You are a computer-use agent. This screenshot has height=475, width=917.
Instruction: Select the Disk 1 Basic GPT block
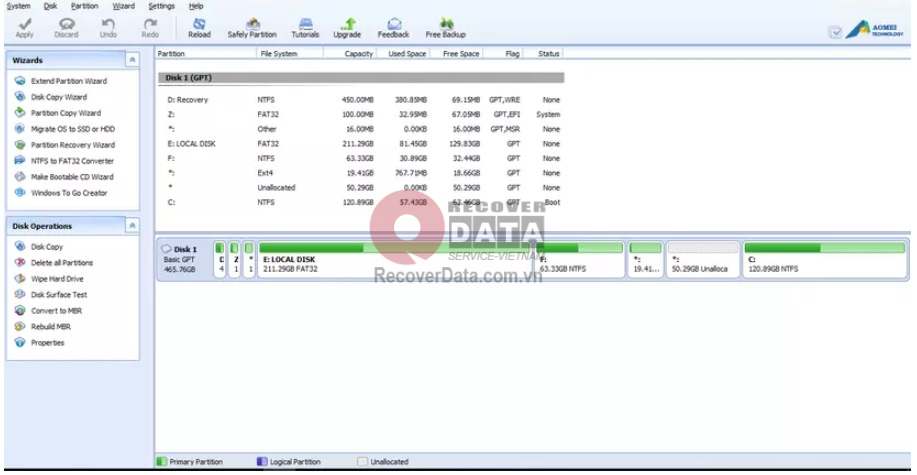pyautogui.click(x=184, y=260)
